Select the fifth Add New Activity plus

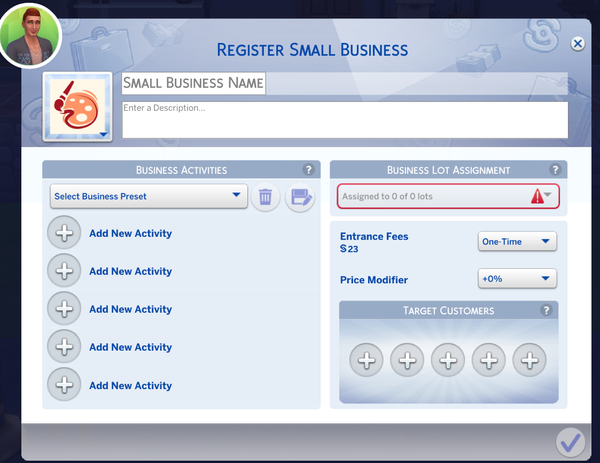pyautogui.click(x=64, y=385)
